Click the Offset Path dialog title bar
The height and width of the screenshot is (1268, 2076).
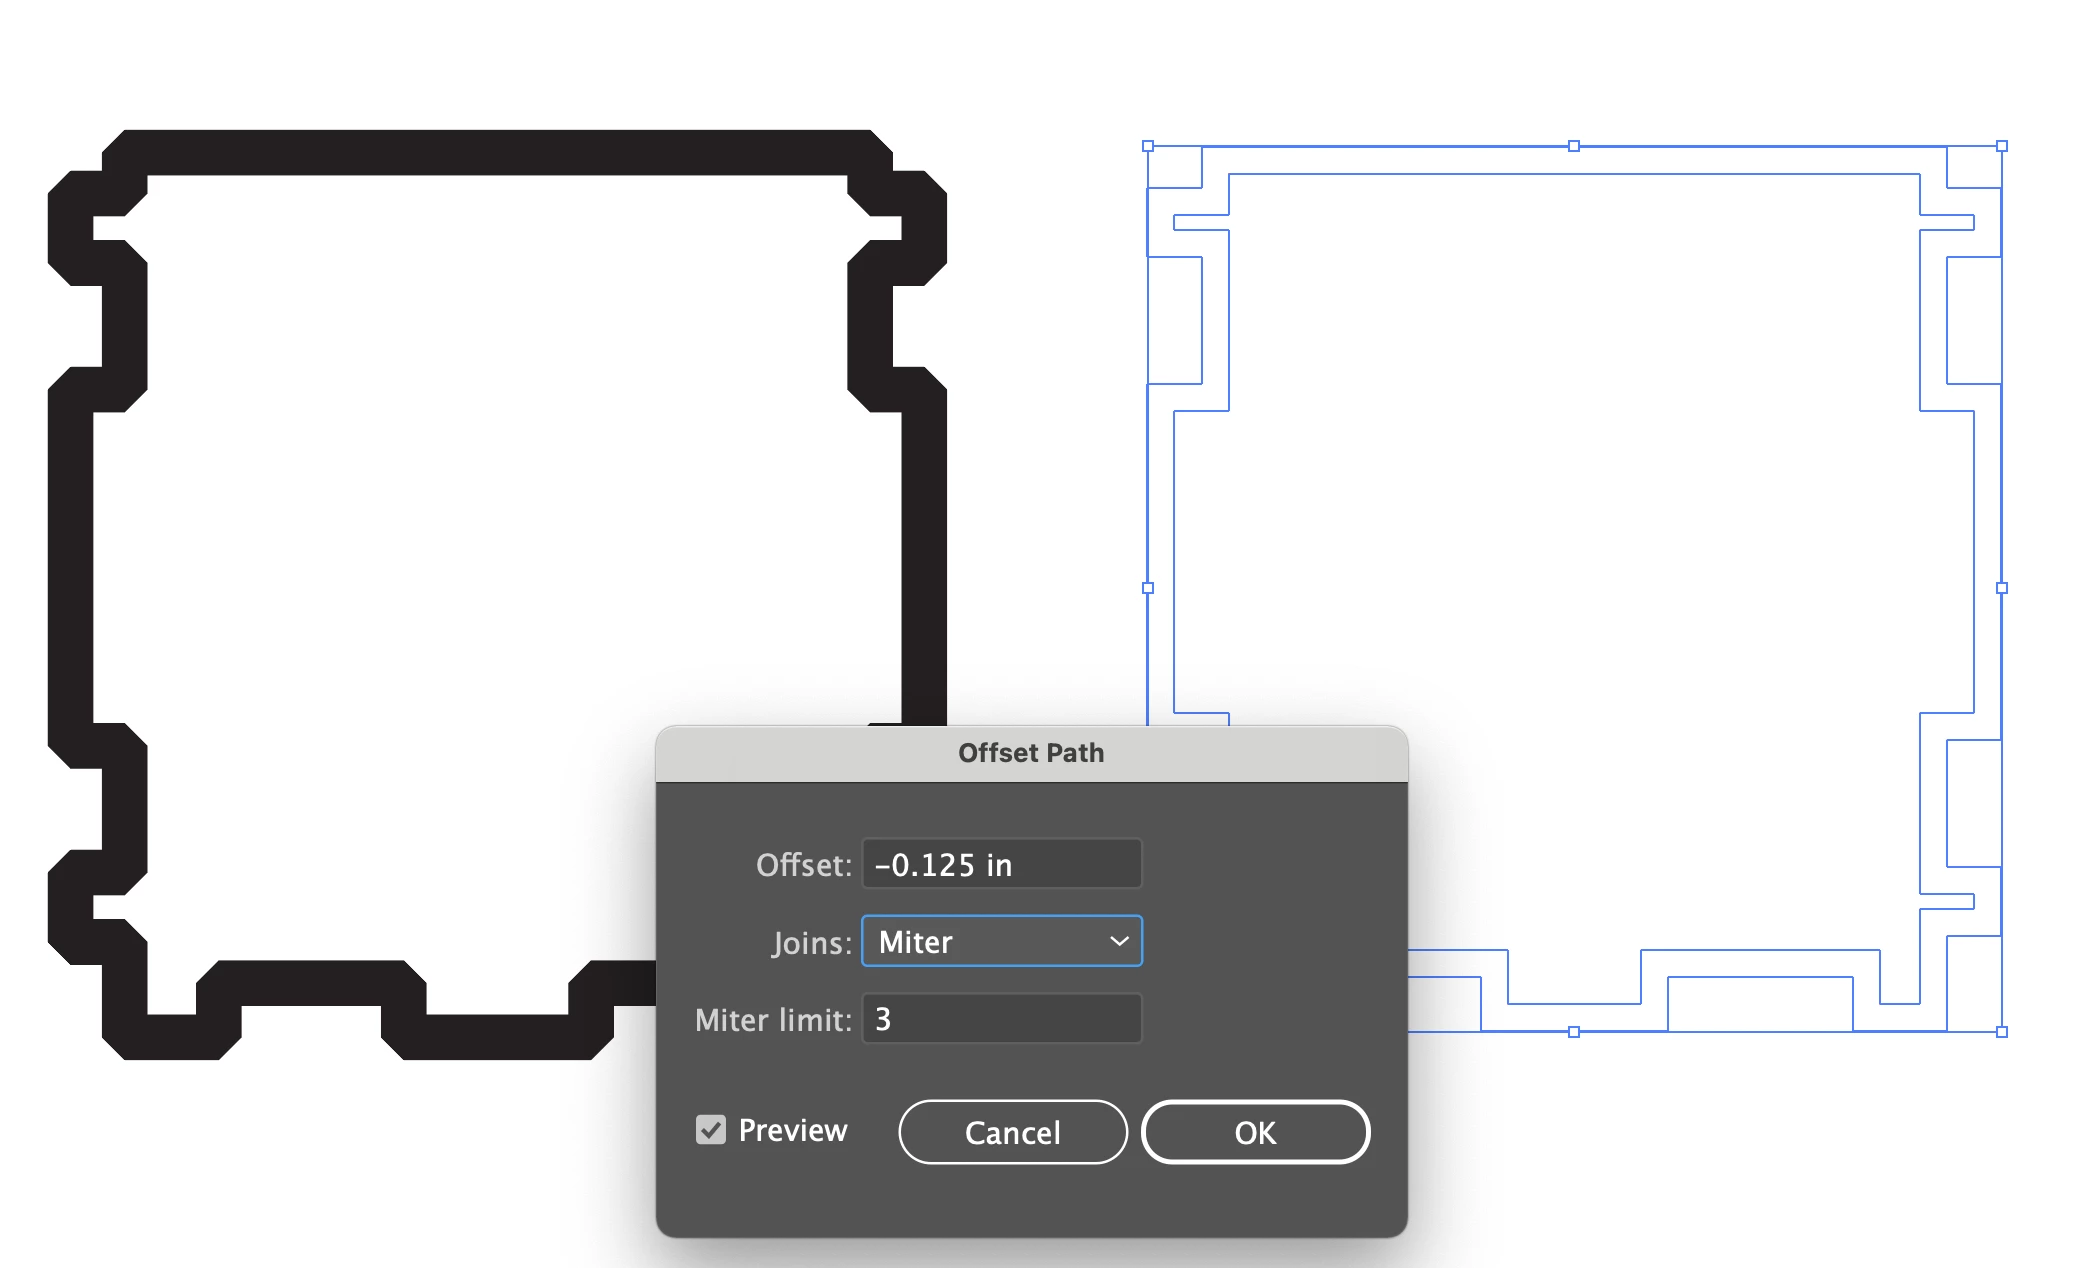pos(1031,753)
